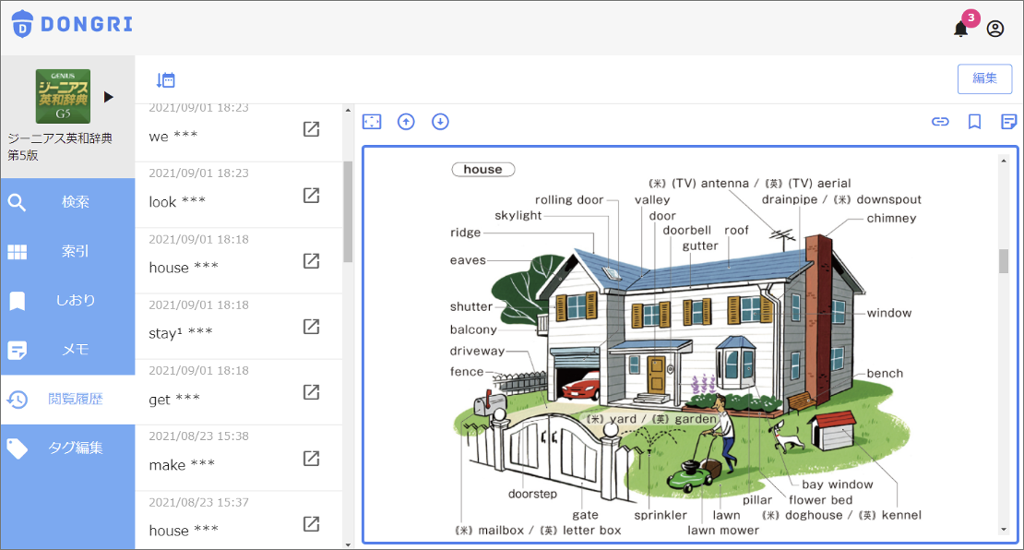
Task: Open the notifications bell icon
Action: point(961,29)
